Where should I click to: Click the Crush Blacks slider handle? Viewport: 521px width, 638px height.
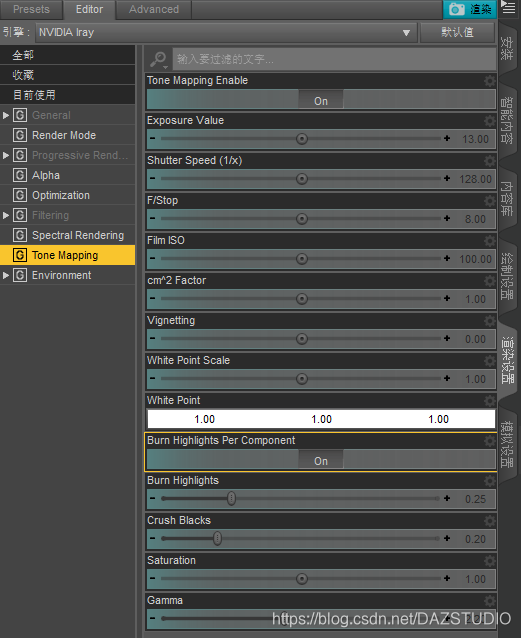click(x=217, y=538)
